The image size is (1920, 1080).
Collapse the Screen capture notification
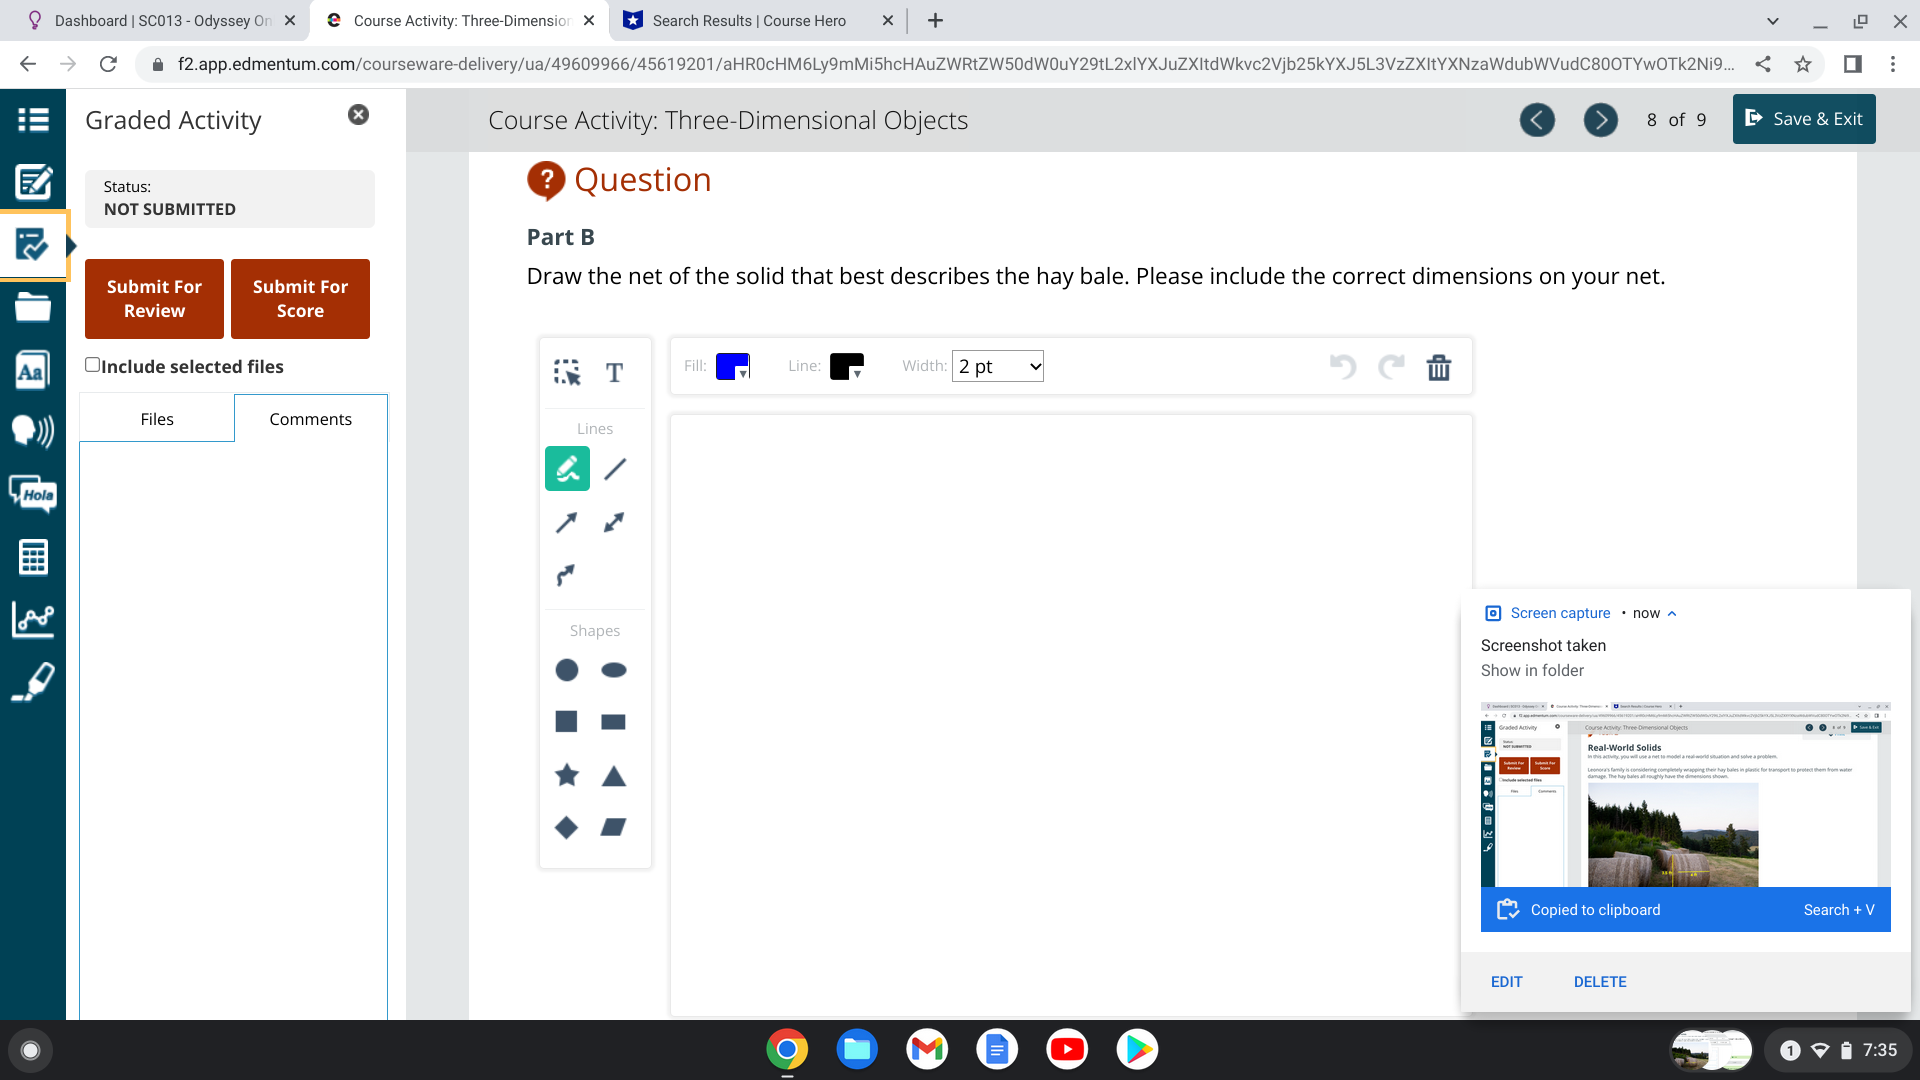(1669, 613)
